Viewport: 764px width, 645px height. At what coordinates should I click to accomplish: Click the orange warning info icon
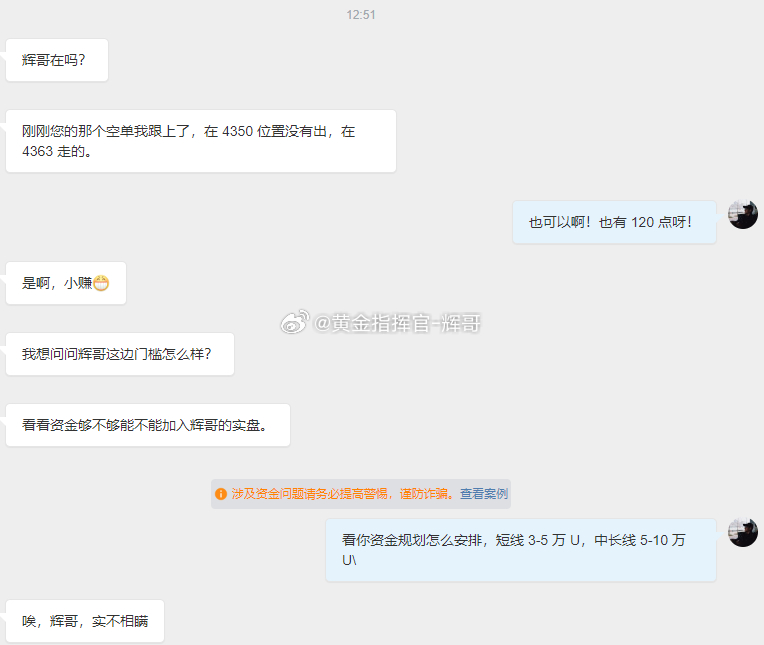click(x=221, y=494)
